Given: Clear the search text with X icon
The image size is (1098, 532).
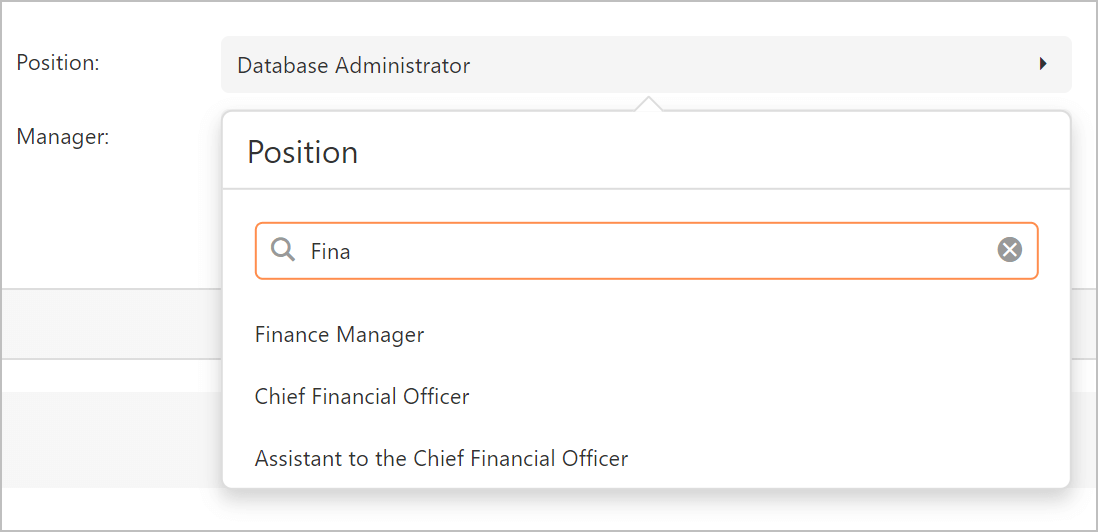Looking at the screenshot, I should (1010, 250).
